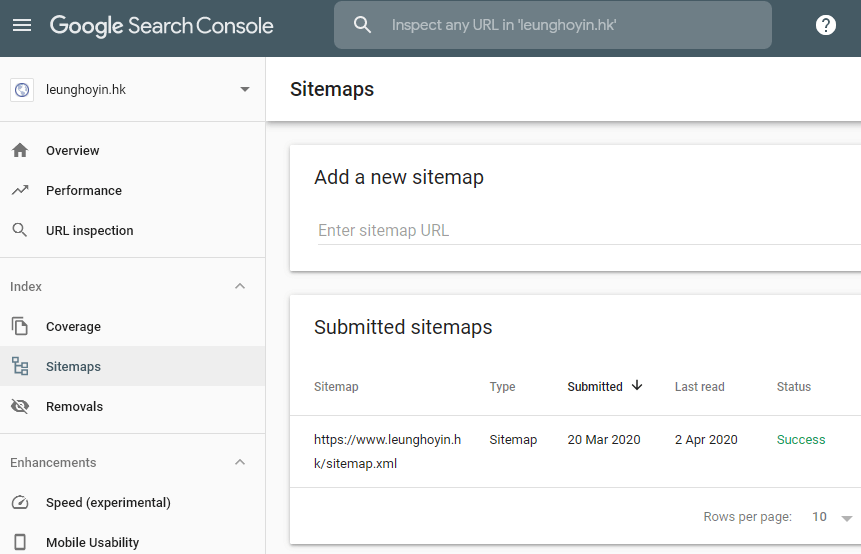Collapse the Enhancements section chevron

240,462
